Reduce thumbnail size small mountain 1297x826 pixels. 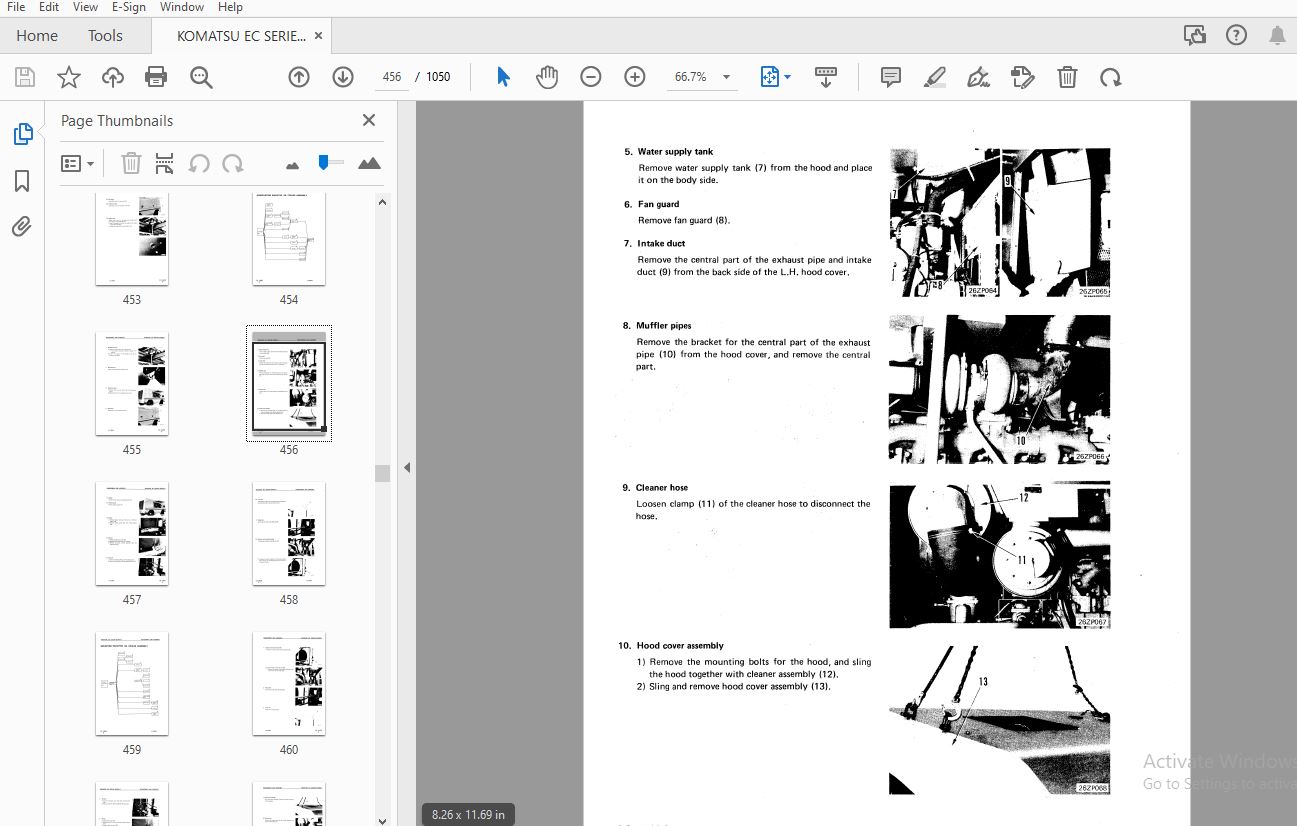click(x=292, y=164)
